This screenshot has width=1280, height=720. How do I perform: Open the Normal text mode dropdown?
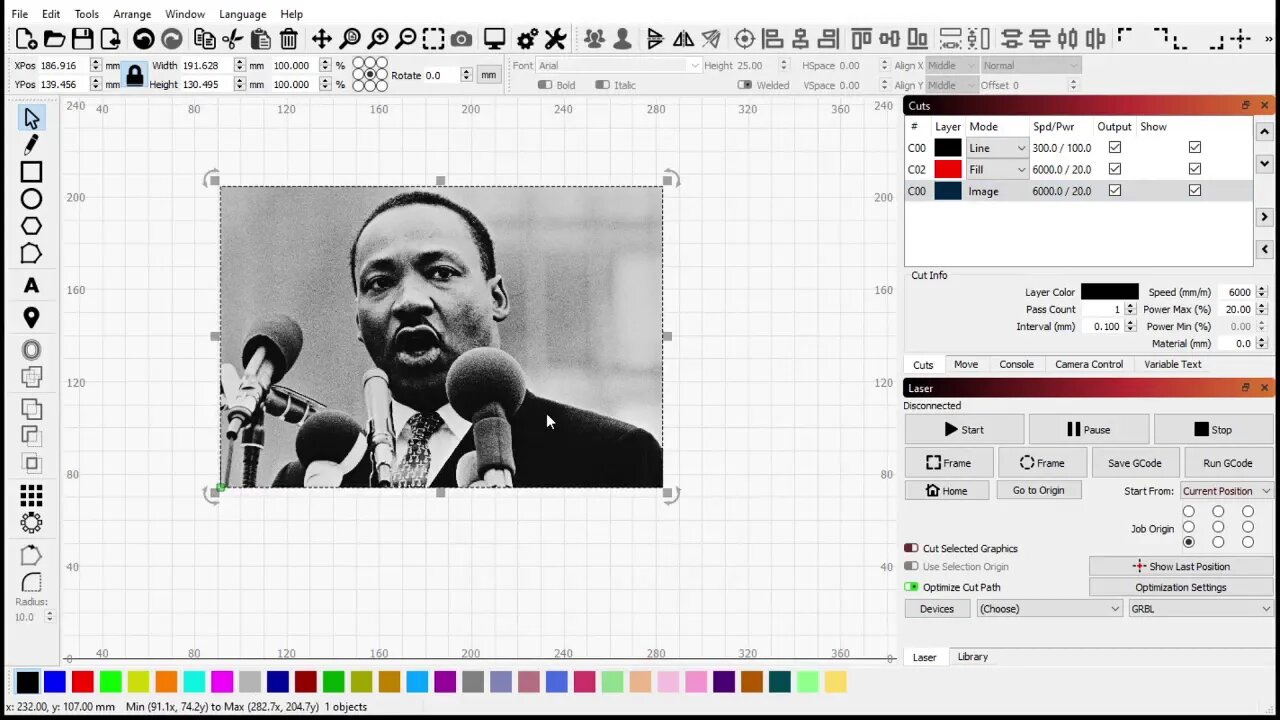click(1030, 66)
